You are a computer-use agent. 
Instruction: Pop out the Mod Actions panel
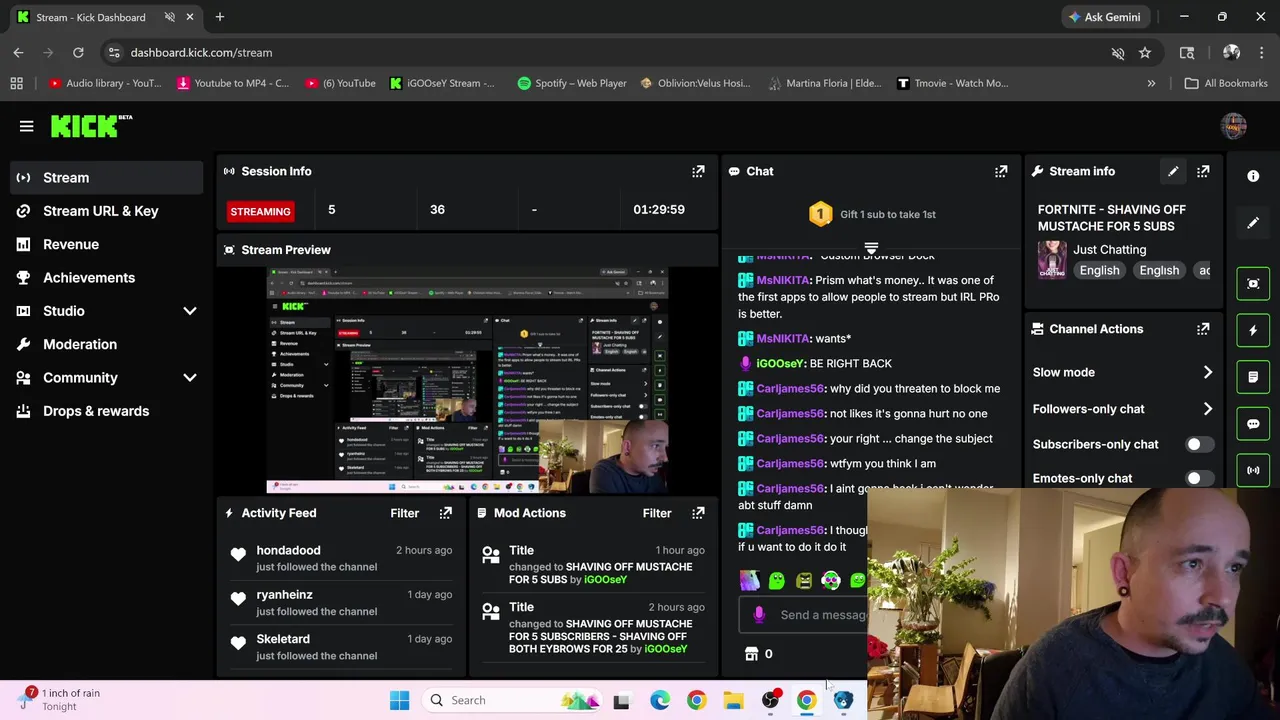tap(698, 513)
